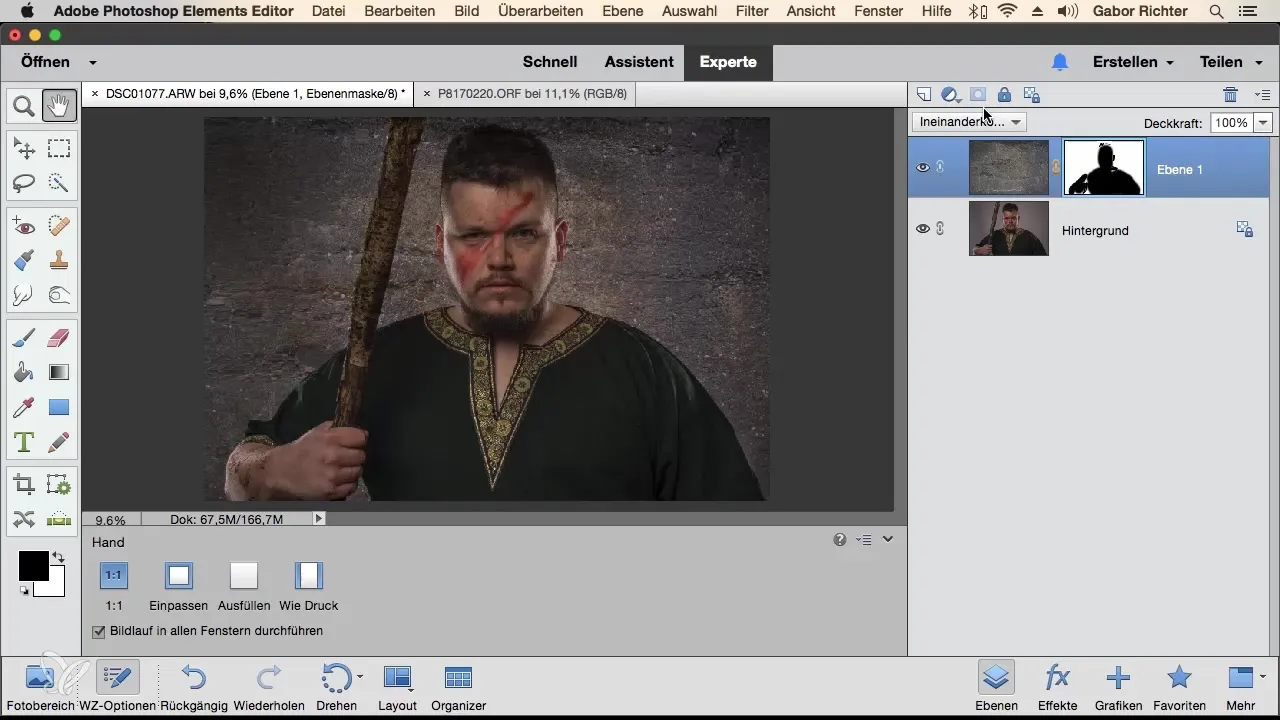The height and width of the screenshot is (720, 1280).
Task: Select the Zoom magnifier tool
Action: click(24, 105)
